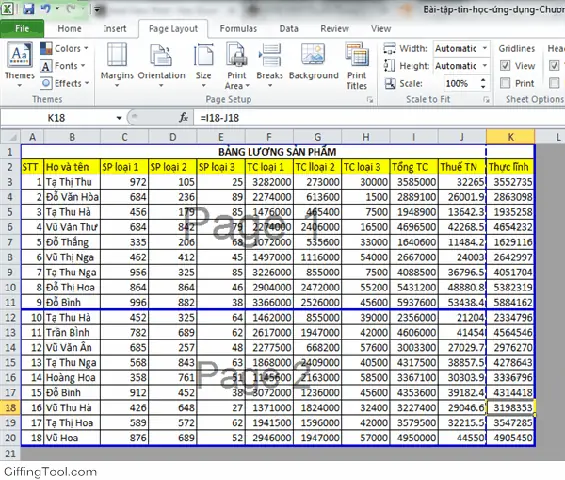565x480 pixels.
Task: Open the Themes gallery button
Action: coord(19,65)
